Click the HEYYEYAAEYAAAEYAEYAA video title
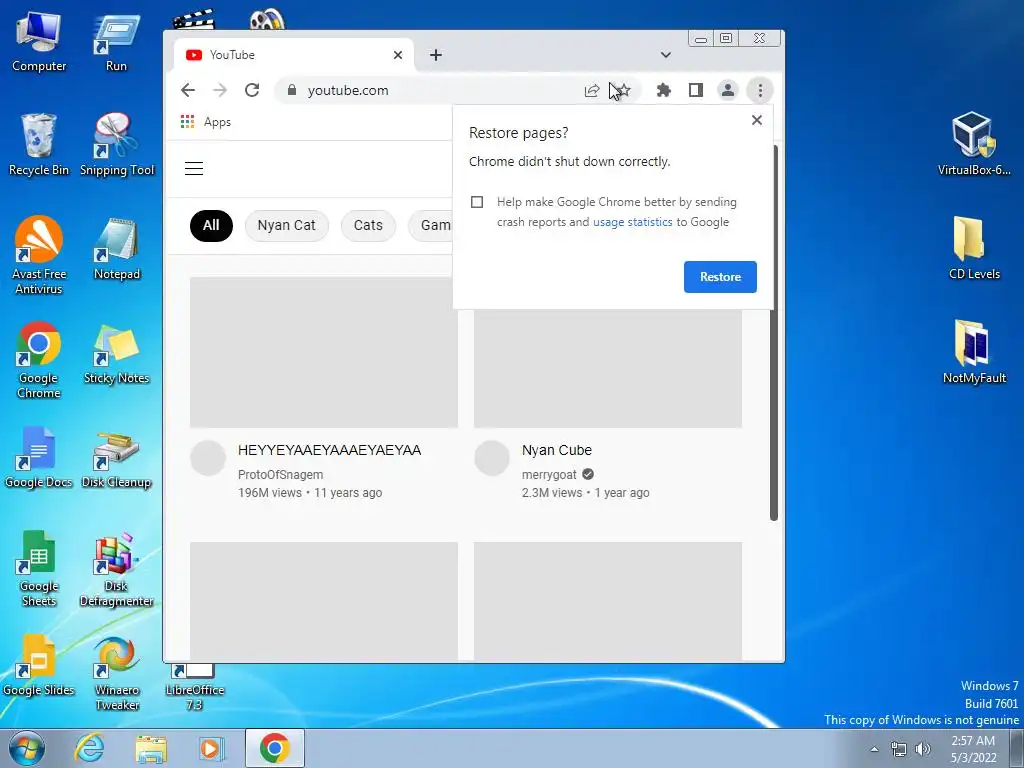The height and width of the screenshot is (768, 1024). point(329,450)
